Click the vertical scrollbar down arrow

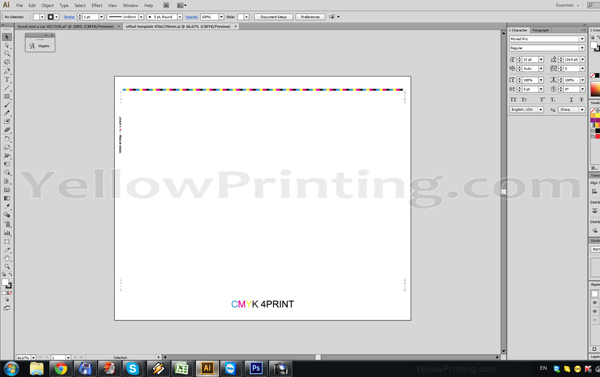pos(503,351)
